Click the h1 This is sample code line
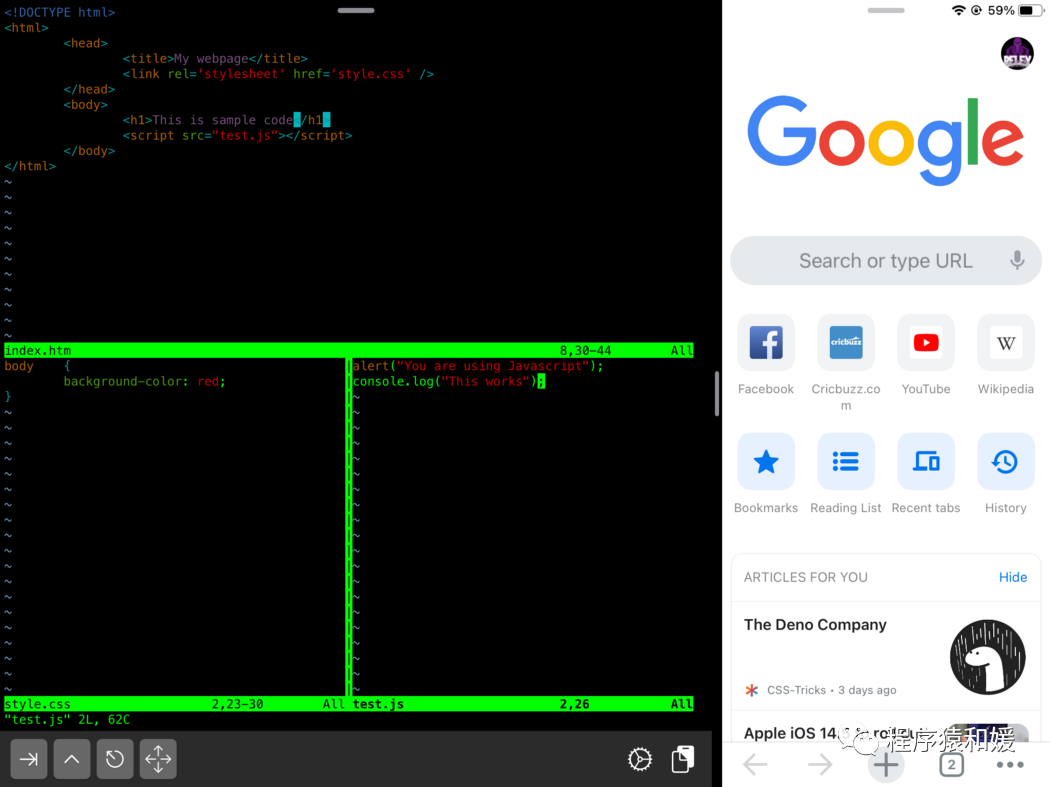 226,120
